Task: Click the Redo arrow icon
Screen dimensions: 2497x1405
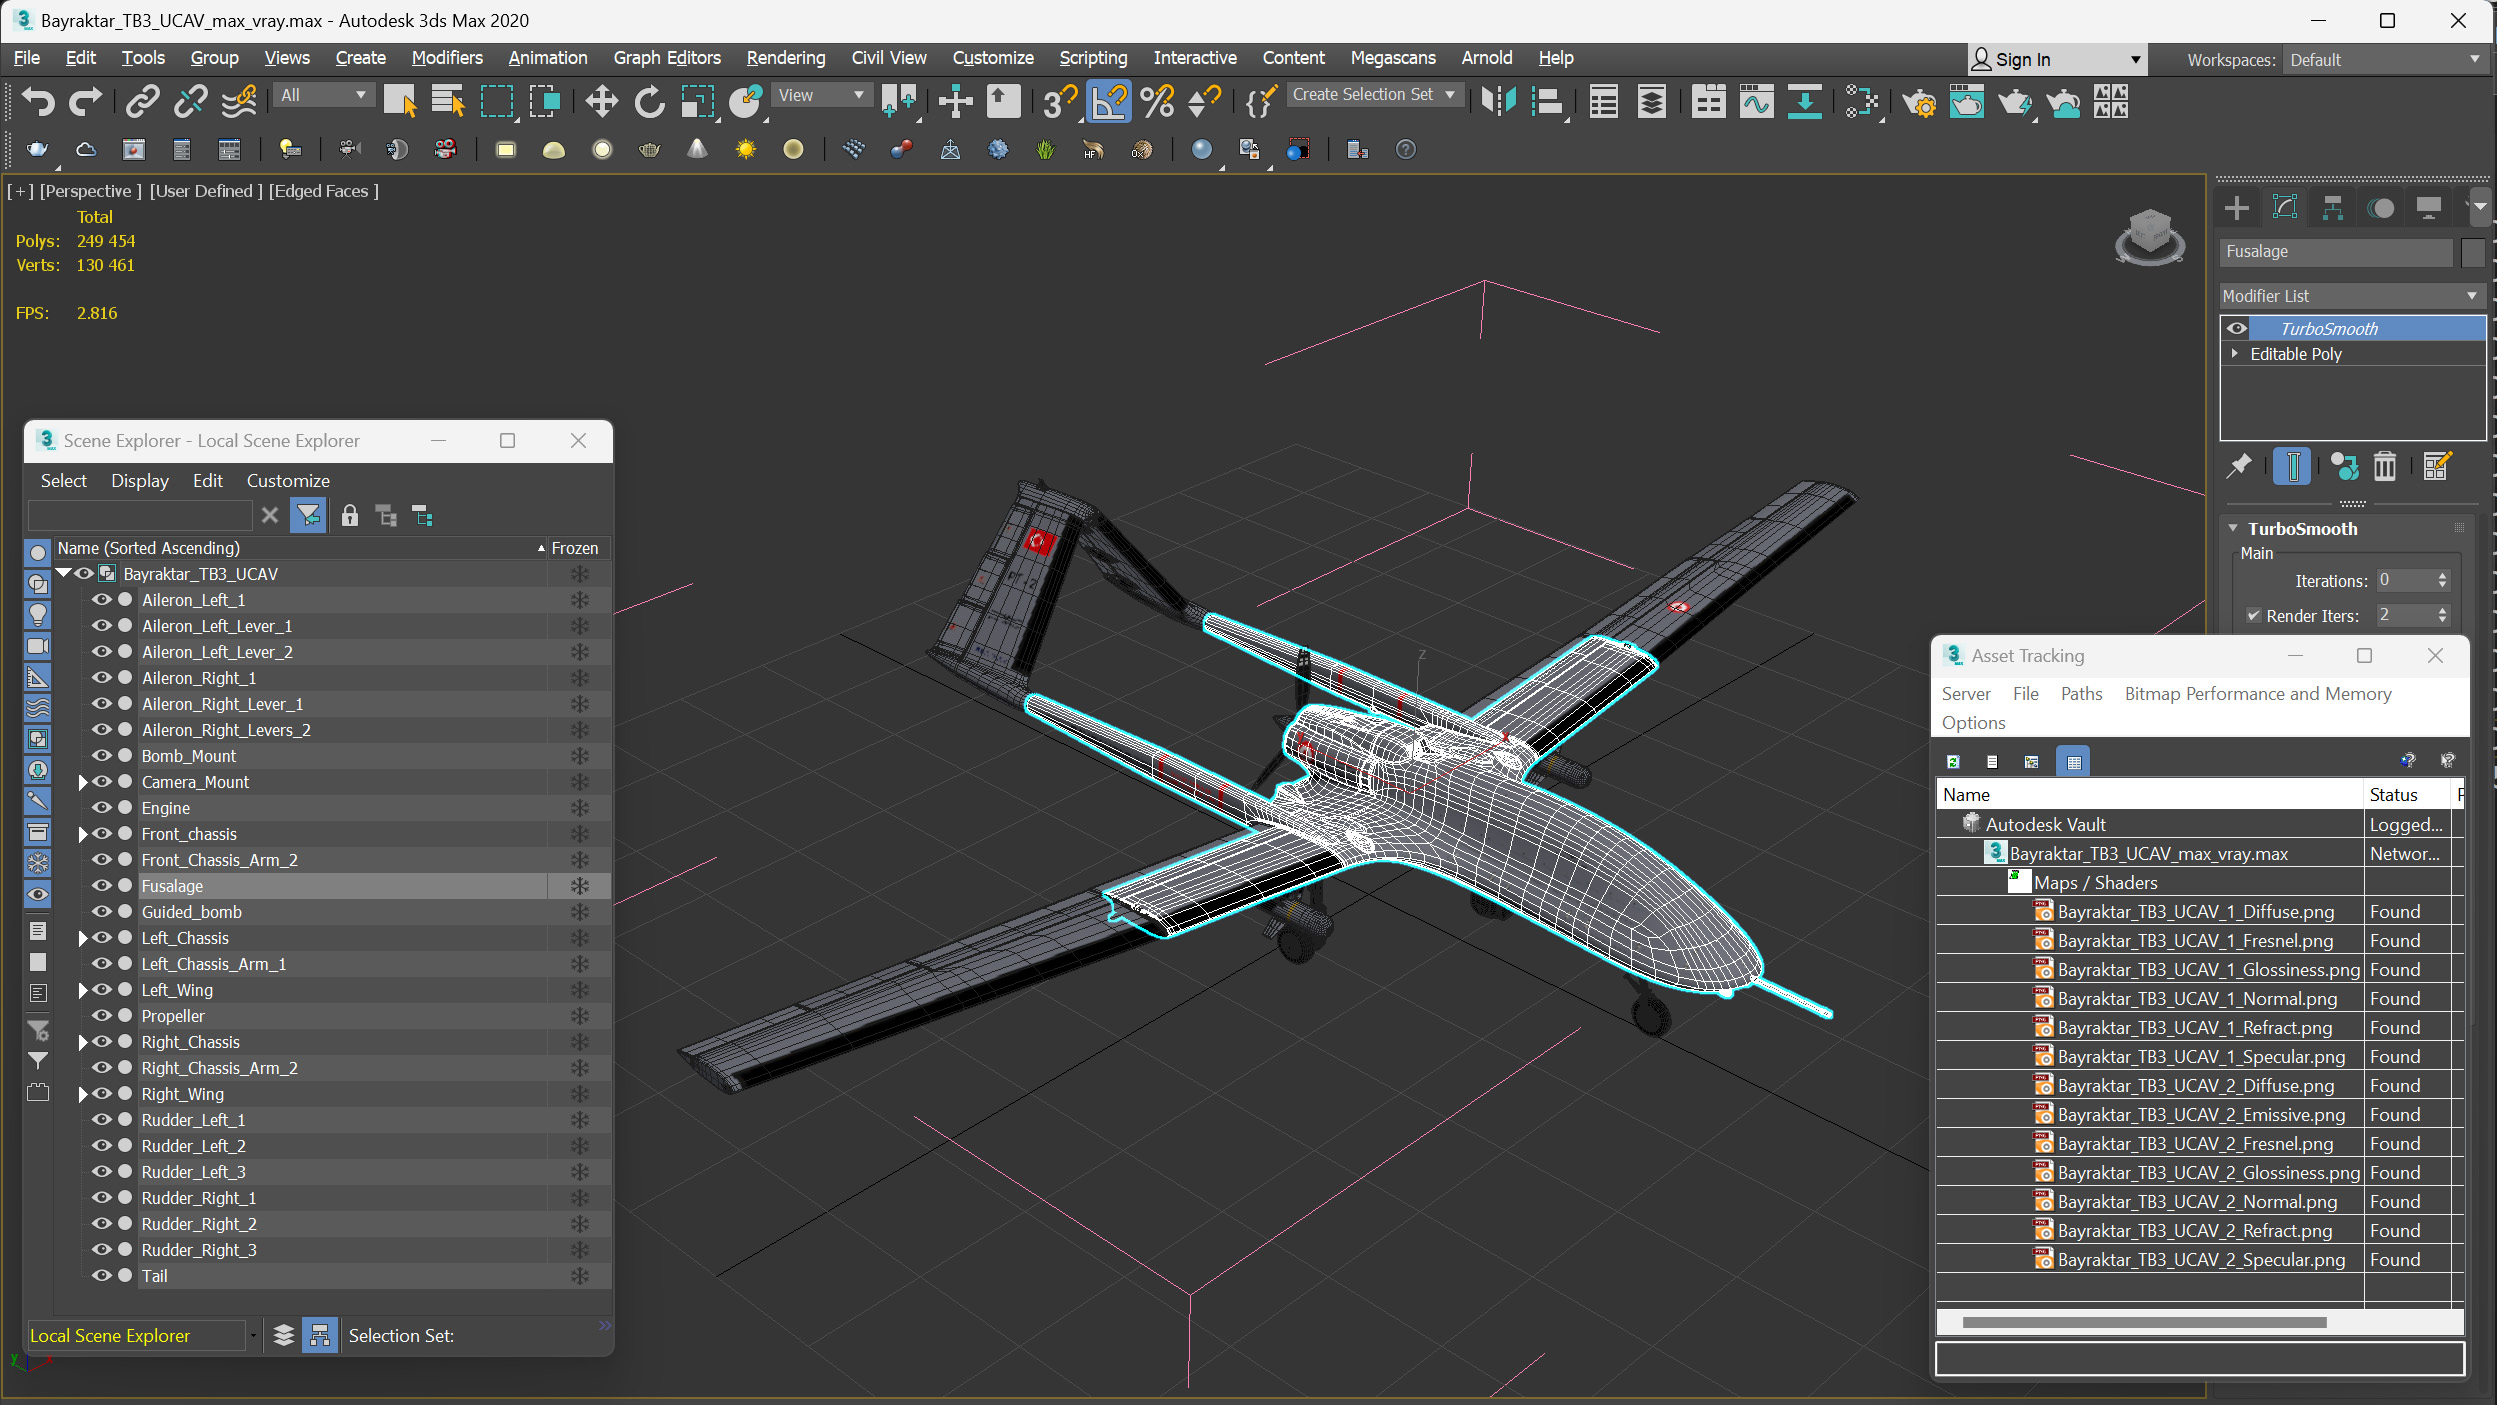Action: coord(85,101)
